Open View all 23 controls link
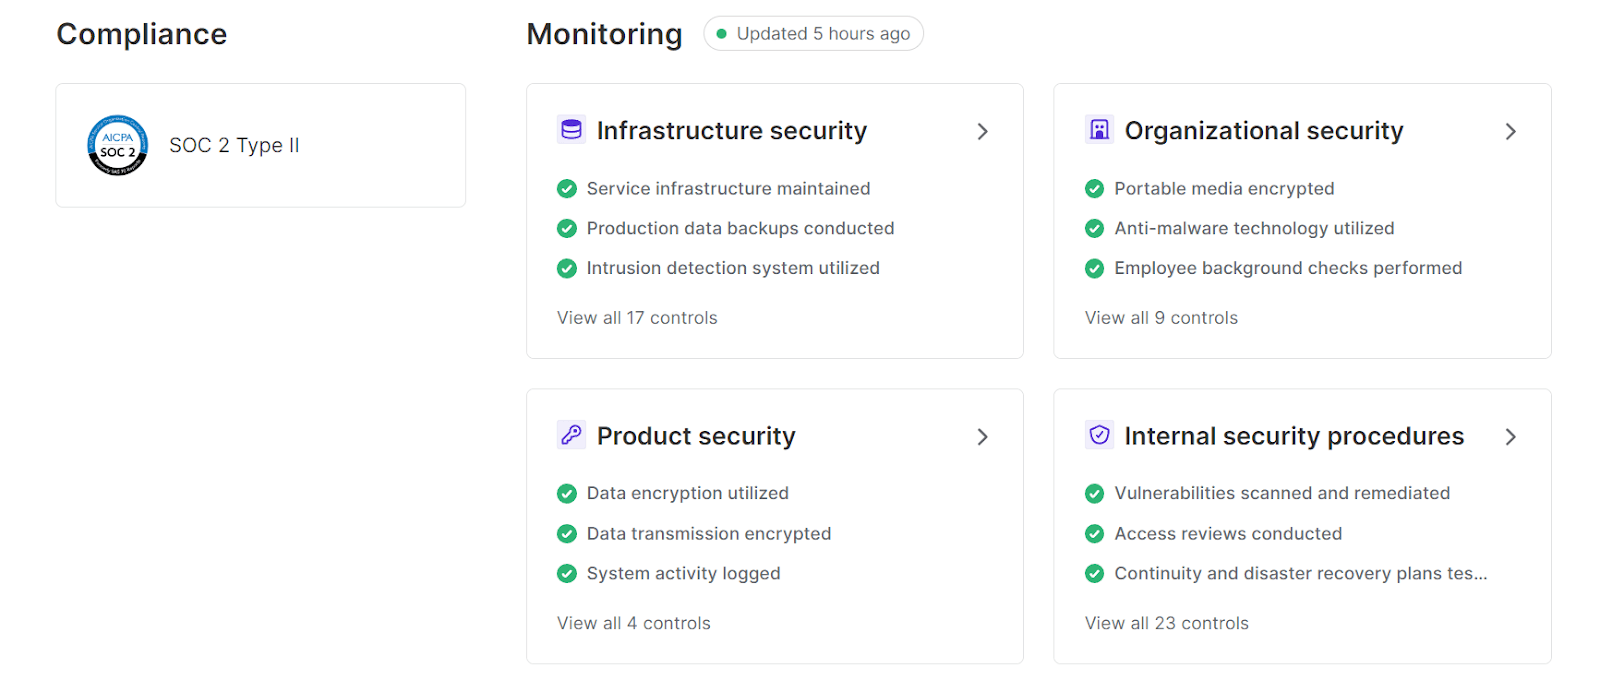 1166,623
